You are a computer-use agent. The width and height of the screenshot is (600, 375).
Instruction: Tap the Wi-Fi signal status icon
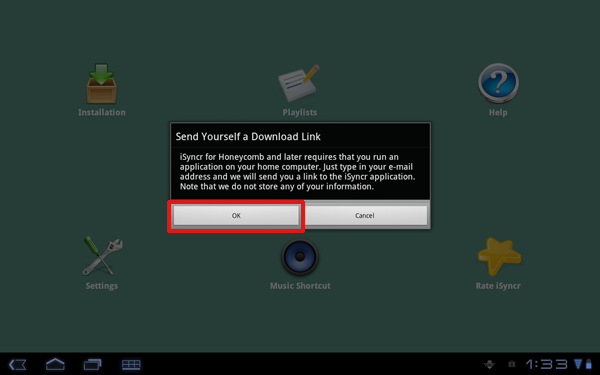coord(578,364)
